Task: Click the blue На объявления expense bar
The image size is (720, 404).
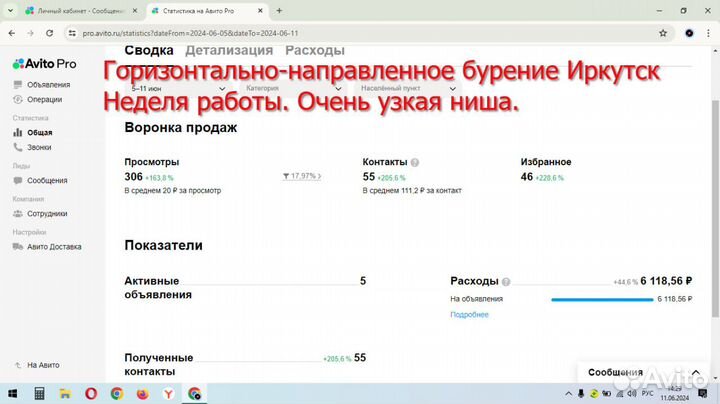Action: tap(602, 299)
